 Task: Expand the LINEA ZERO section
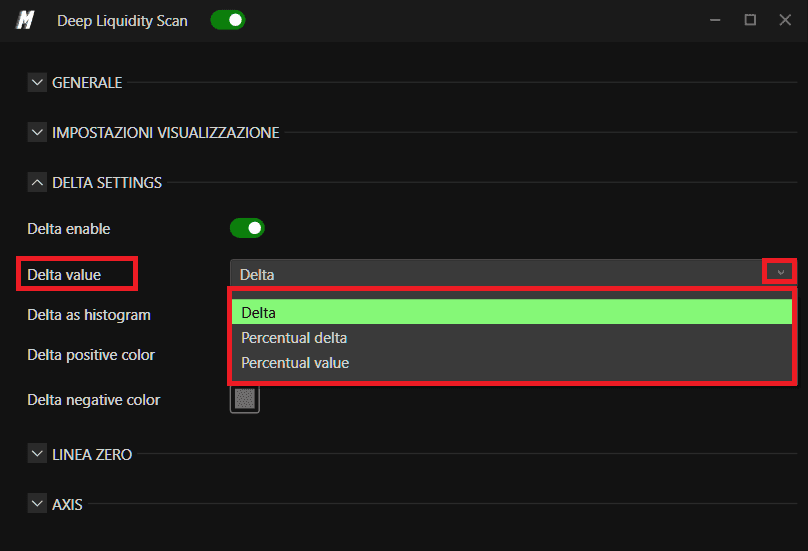tap(37, 454)
